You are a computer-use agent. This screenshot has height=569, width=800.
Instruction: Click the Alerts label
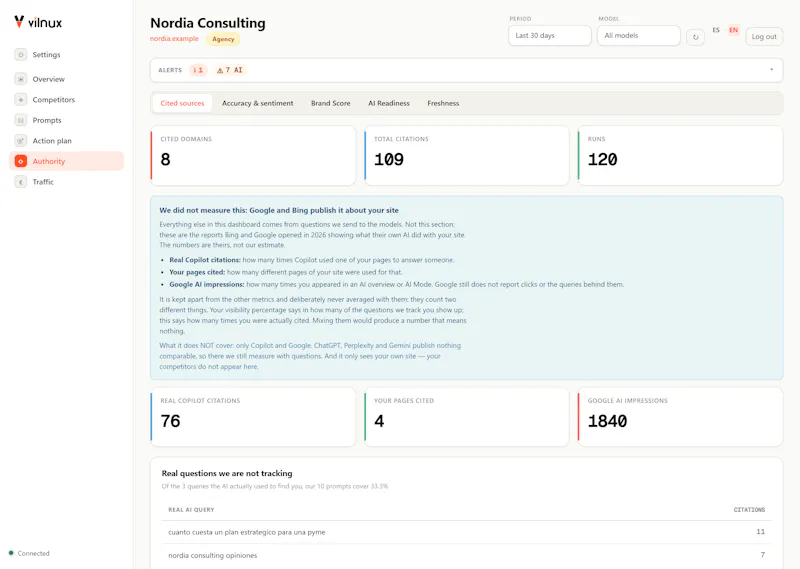[170, 70]
